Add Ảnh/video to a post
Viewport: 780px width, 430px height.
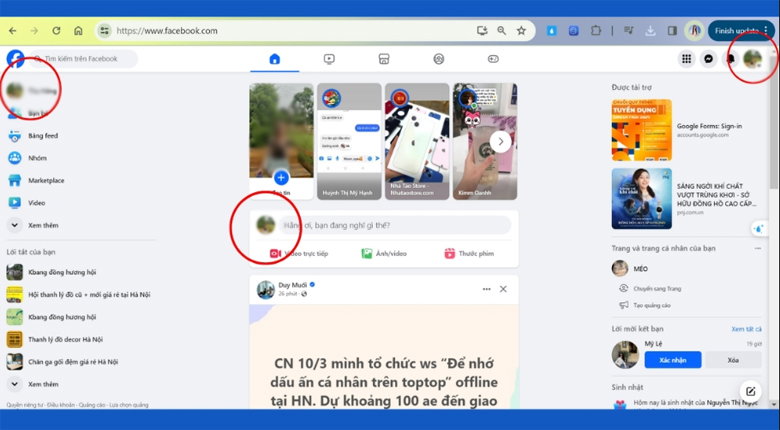tap(384, 254)
